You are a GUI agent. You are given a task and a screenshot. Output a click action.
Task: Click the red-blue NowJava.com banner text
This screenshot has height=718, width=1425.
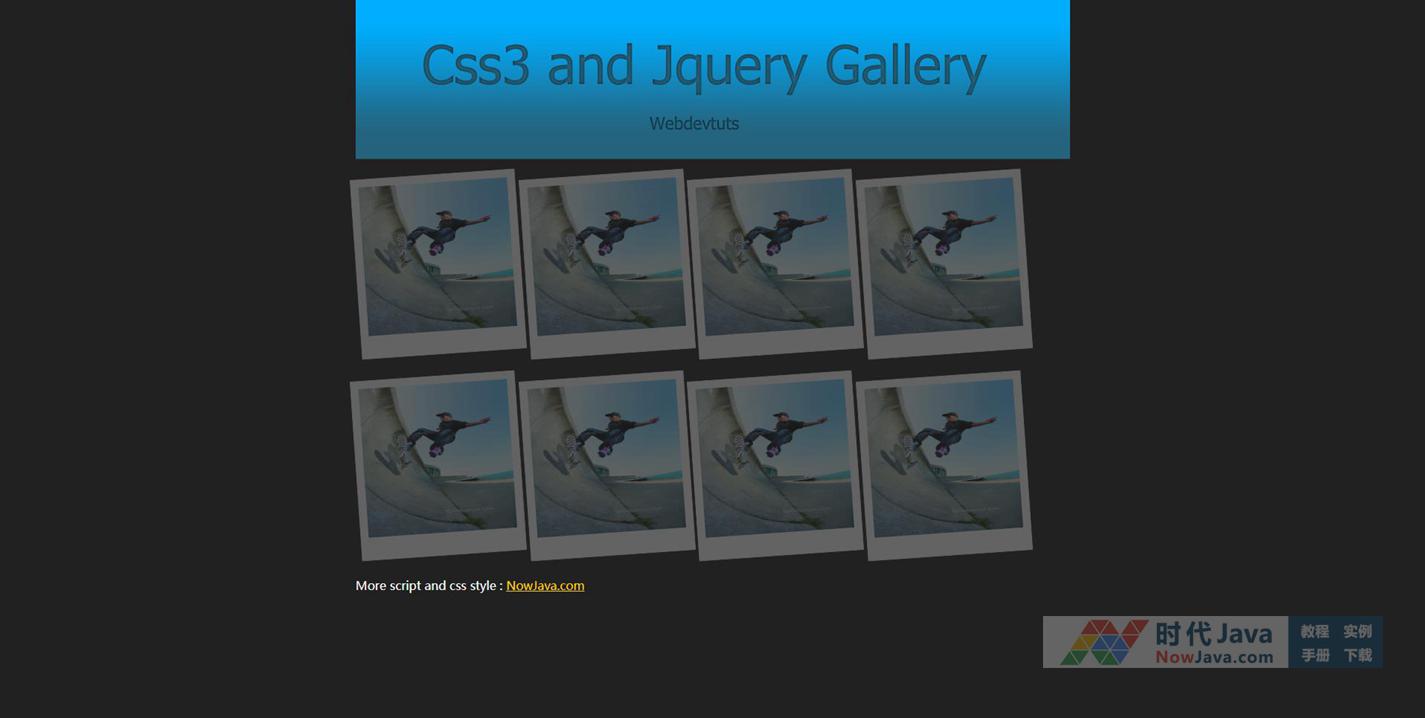(1214, 658)
